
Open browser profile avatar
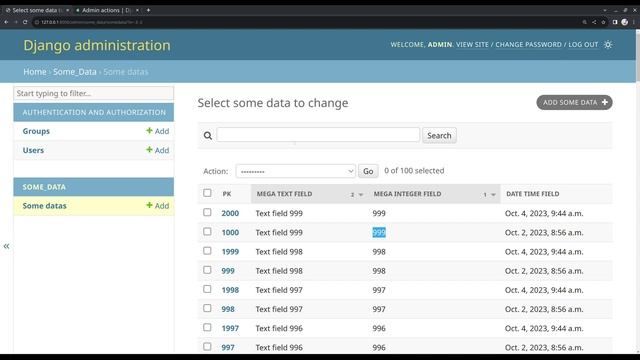coord(624,22)
